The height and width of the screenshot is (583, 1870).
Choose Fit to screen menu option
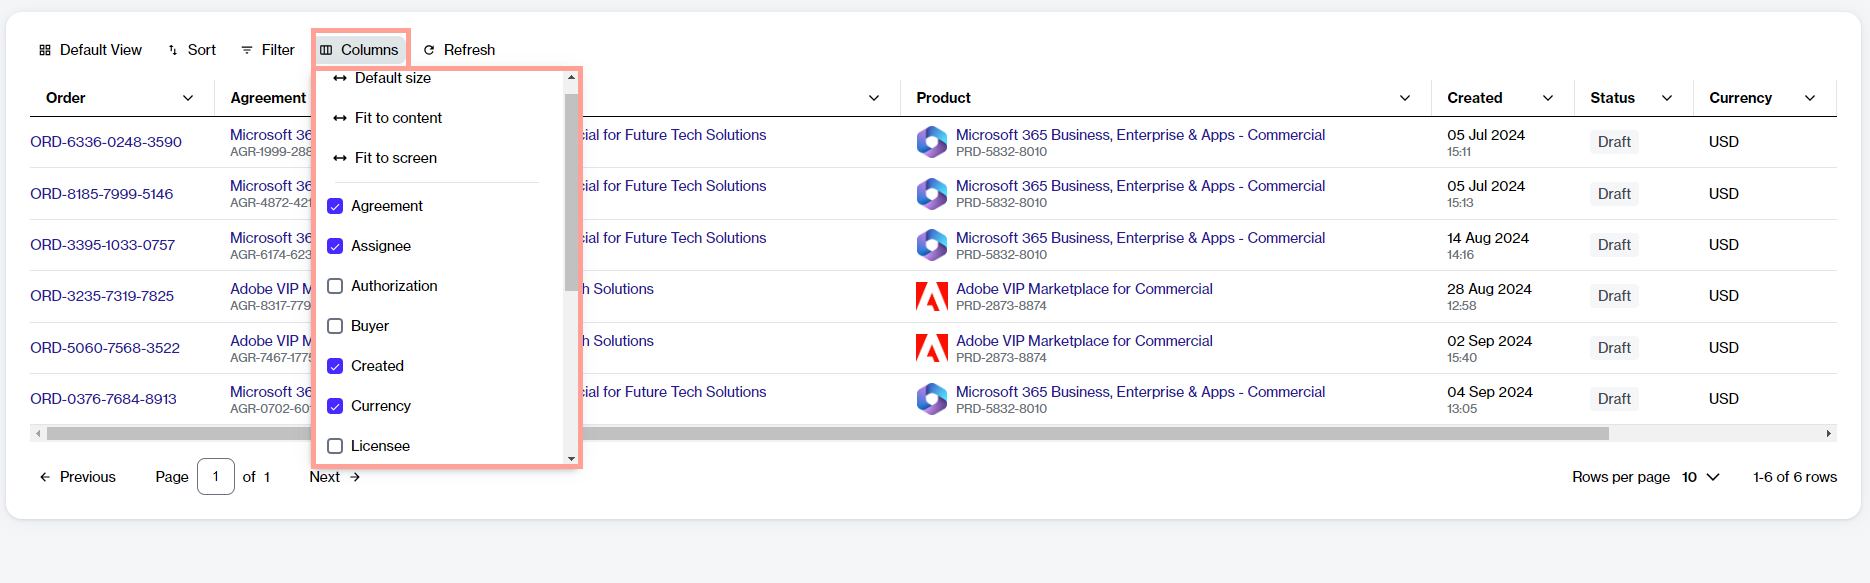click(395, 158)
